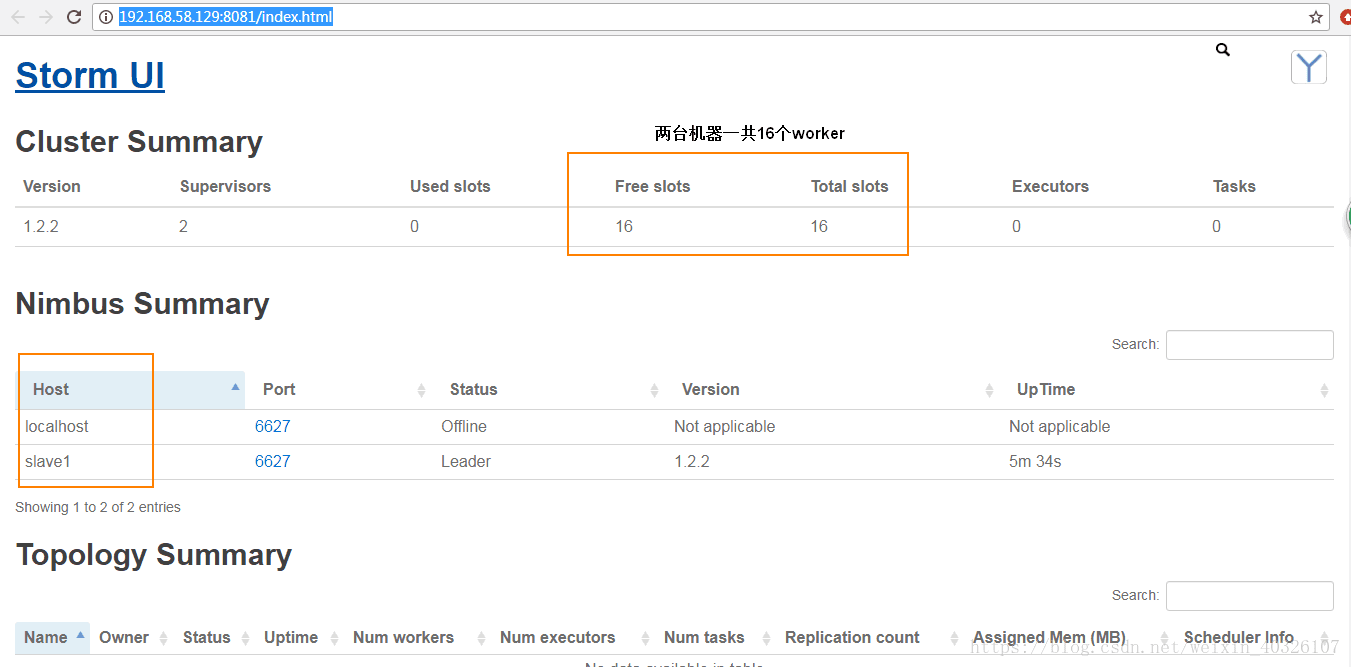Click the Supervisors value 2
1351x667 pixels.
(184, 226)
